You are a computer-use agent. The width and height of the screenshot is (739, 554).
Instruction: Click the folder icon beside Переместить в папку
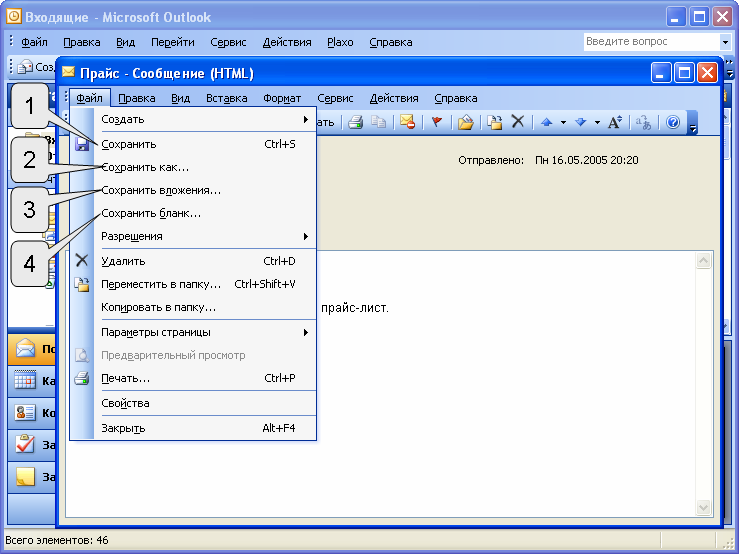[x=82, y=284]
